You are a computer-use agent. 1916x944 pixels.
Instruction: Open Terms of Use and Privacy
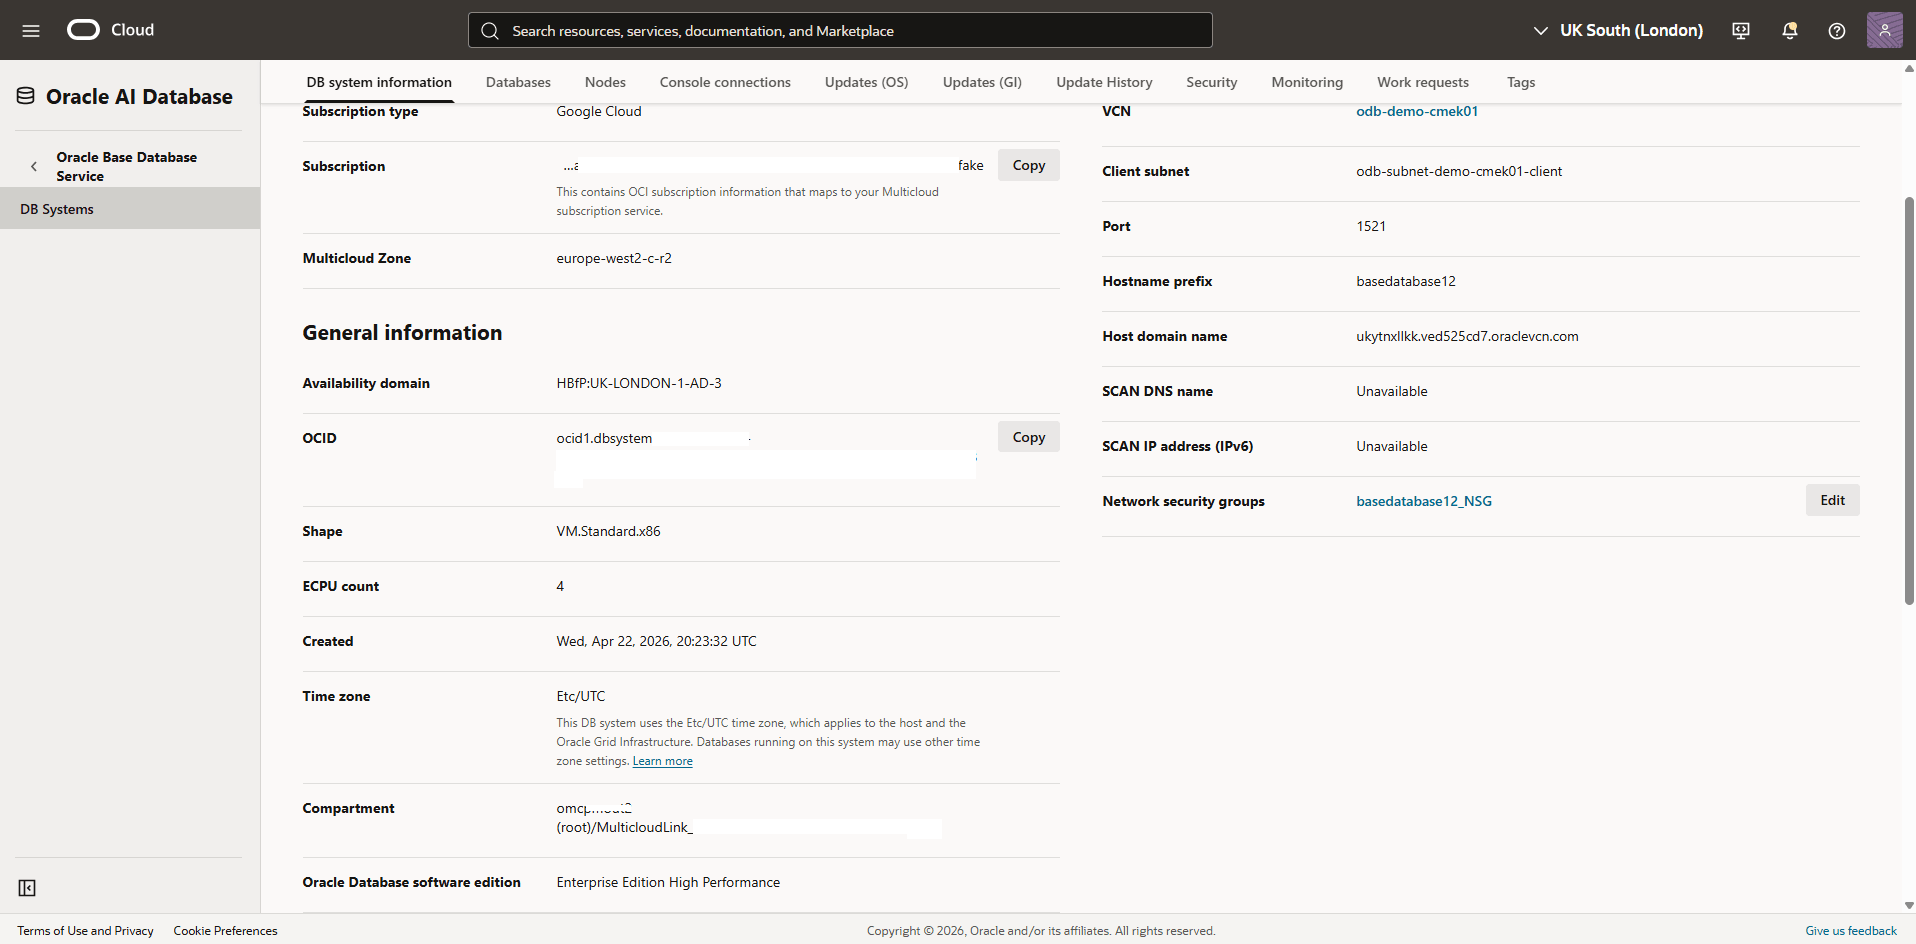pos(85,930)
